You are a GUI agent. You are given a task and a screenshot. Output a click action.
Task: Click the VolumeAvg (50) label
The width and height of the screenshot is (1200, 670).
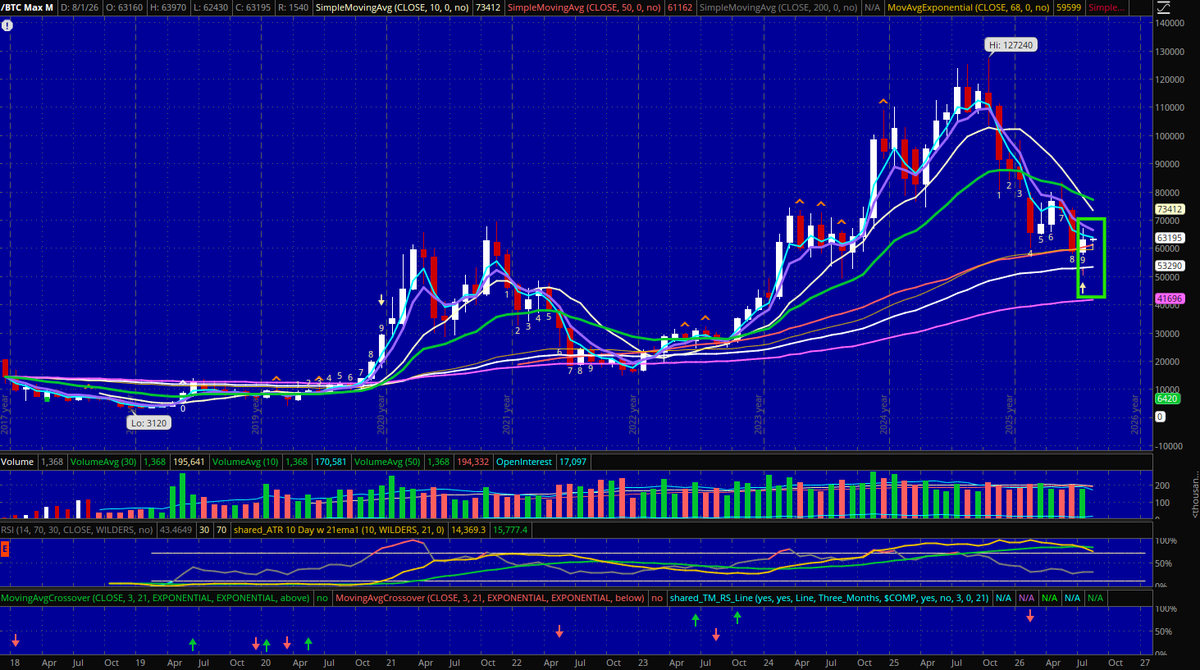(x=386, y=462)
